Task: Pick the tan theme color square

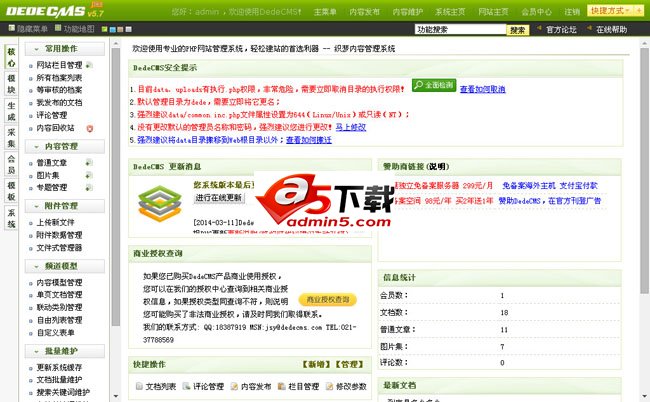Action: point(120,29)
